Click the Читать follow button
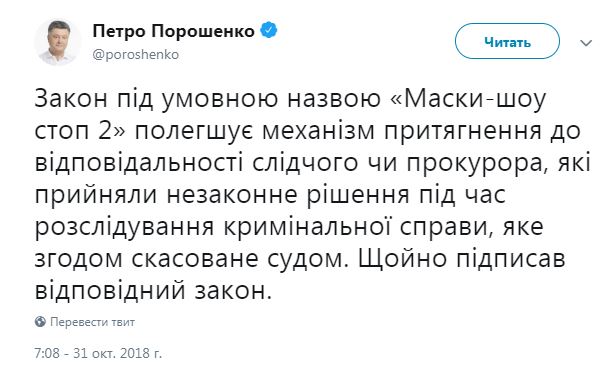Screen dimensions: 611x365 pyautogui.click(x=507, y=41)
